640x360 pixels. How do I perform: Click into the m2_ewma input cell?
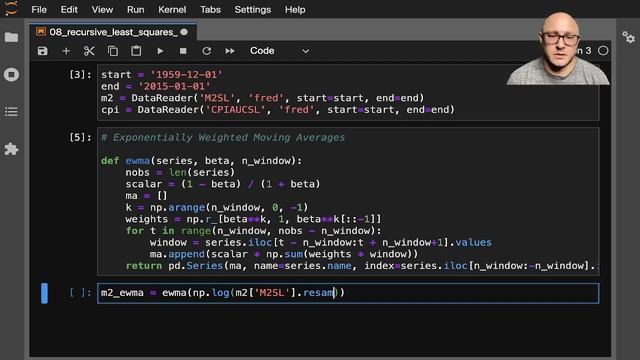point(348,293)
